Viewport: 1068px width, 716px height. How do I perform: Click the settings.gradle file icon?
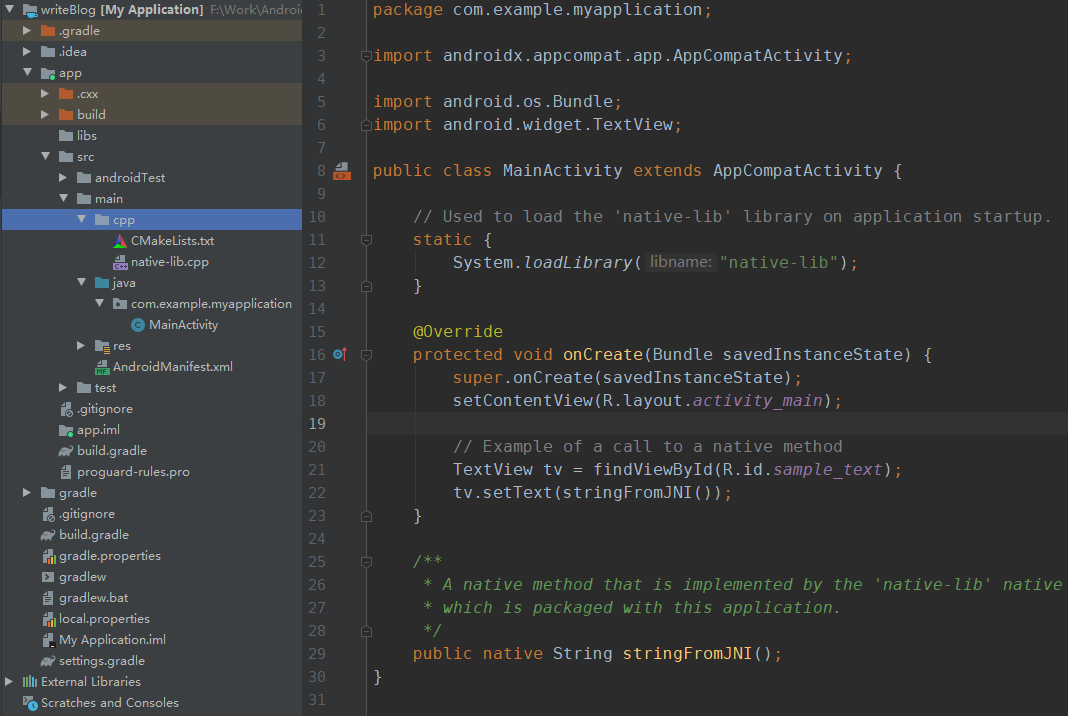click(x=48, y=661)
